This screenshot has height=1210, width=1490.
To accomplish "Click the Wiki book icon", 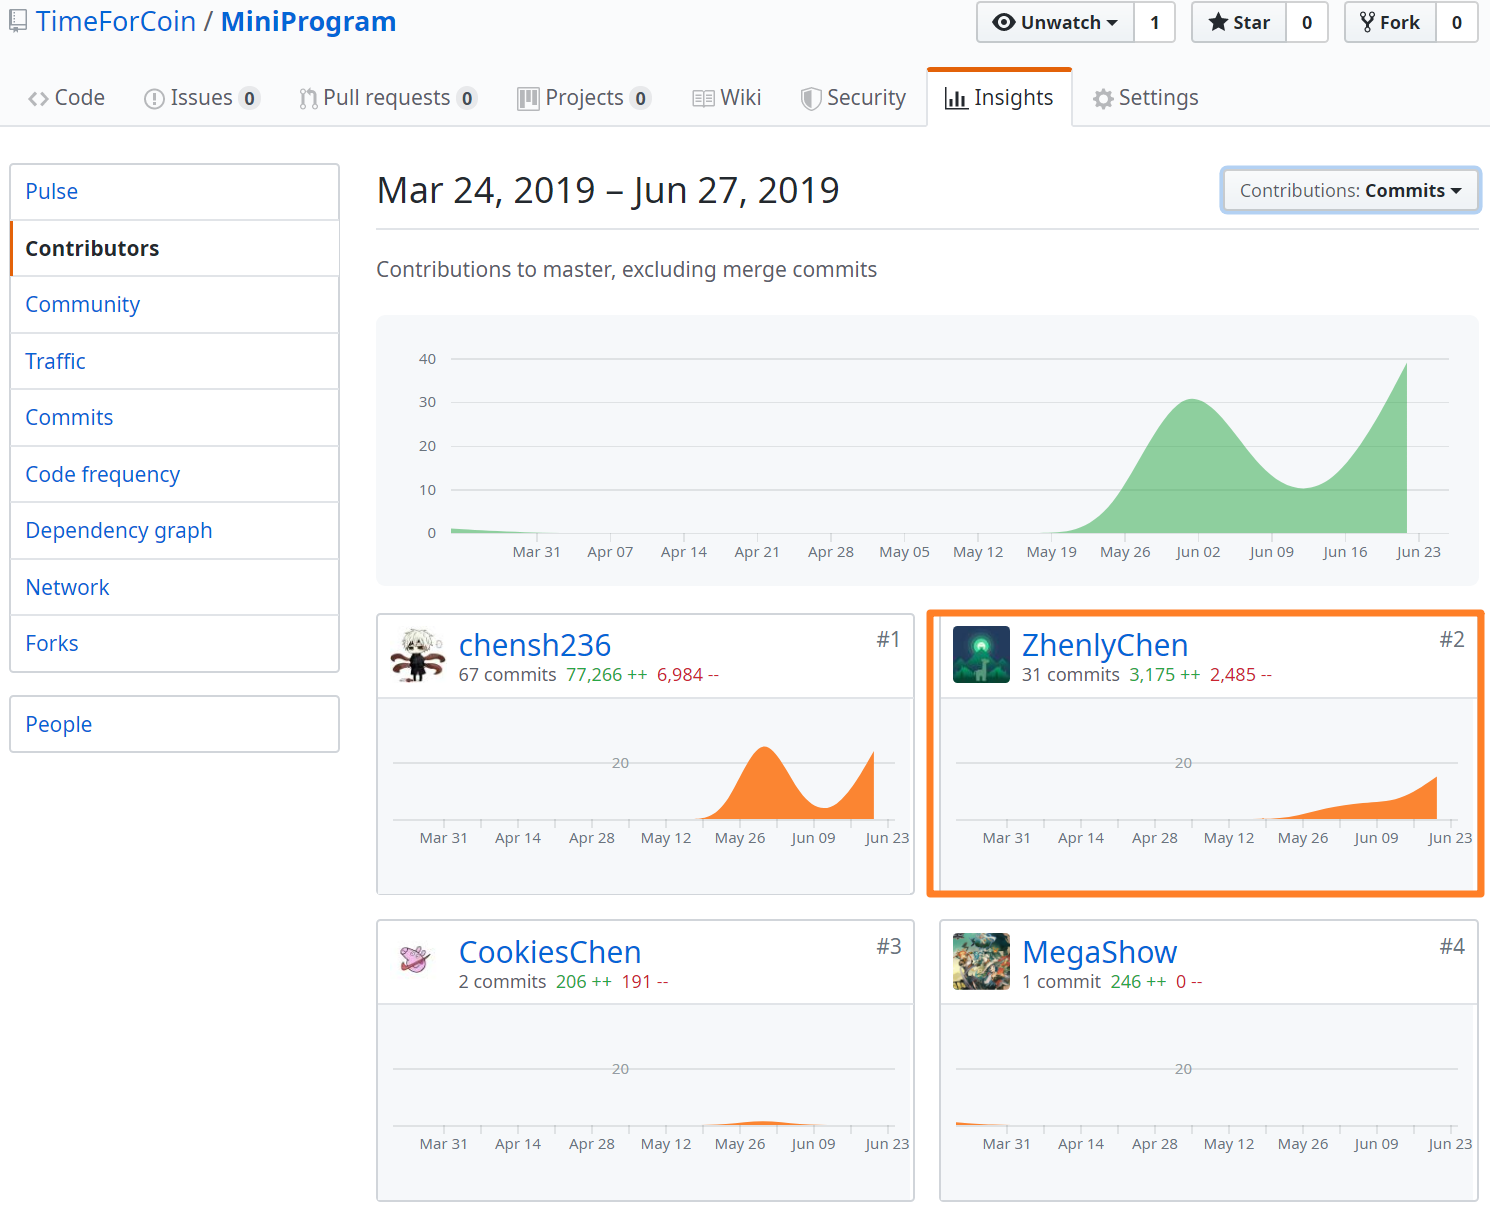I will pyautogui.click(x=703, y=99).
